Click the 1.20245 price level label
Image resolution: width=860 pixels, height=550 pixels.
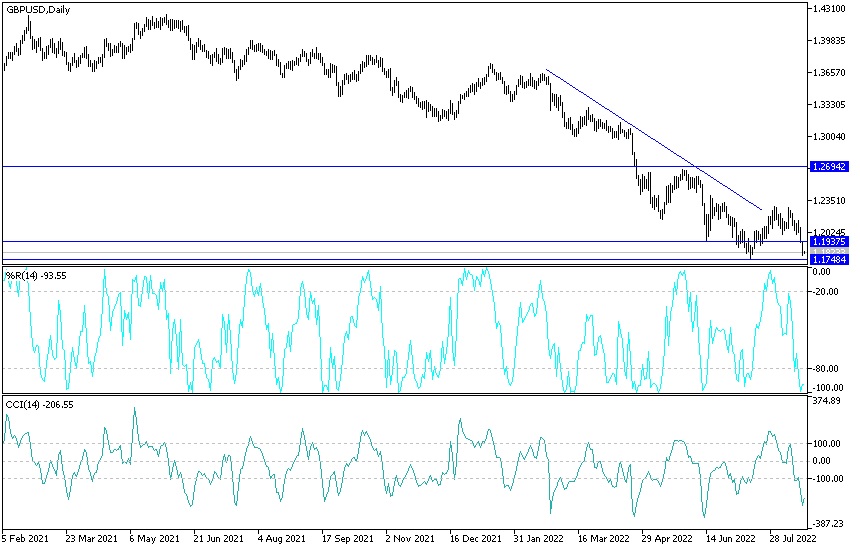click(829, 233)
